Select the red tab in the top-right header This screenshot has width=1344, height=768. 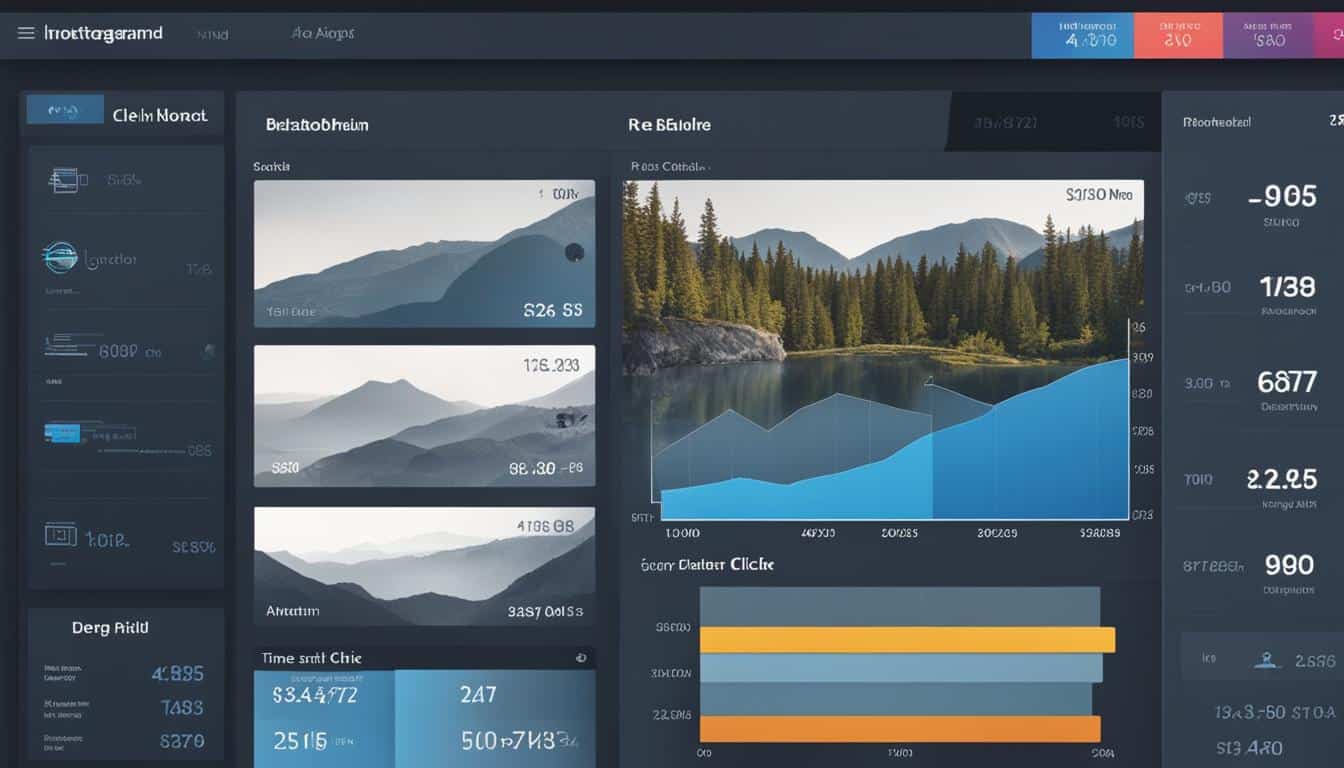[1176, 36]
